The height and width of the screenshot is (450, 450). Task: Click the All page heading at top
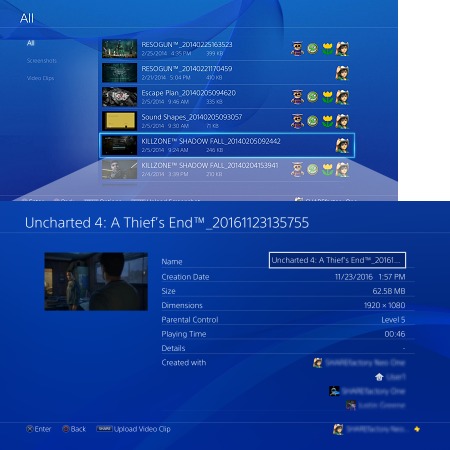point(27,18)
